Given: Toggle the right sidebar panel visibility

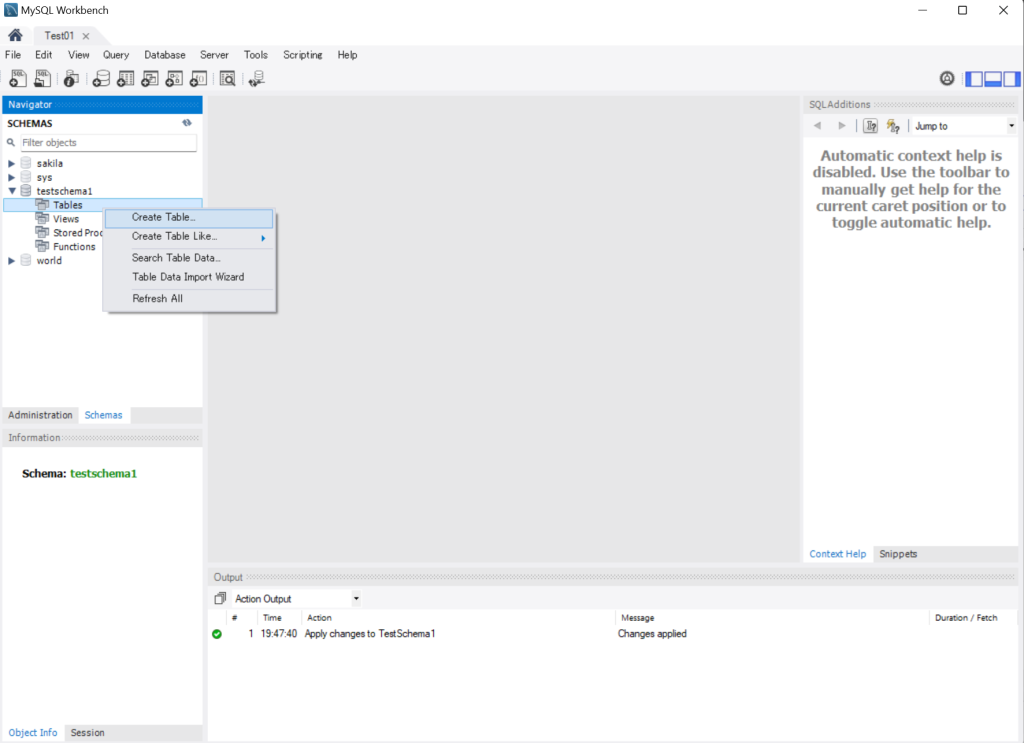Looking at the screenshot, I should click(1012, 79).
